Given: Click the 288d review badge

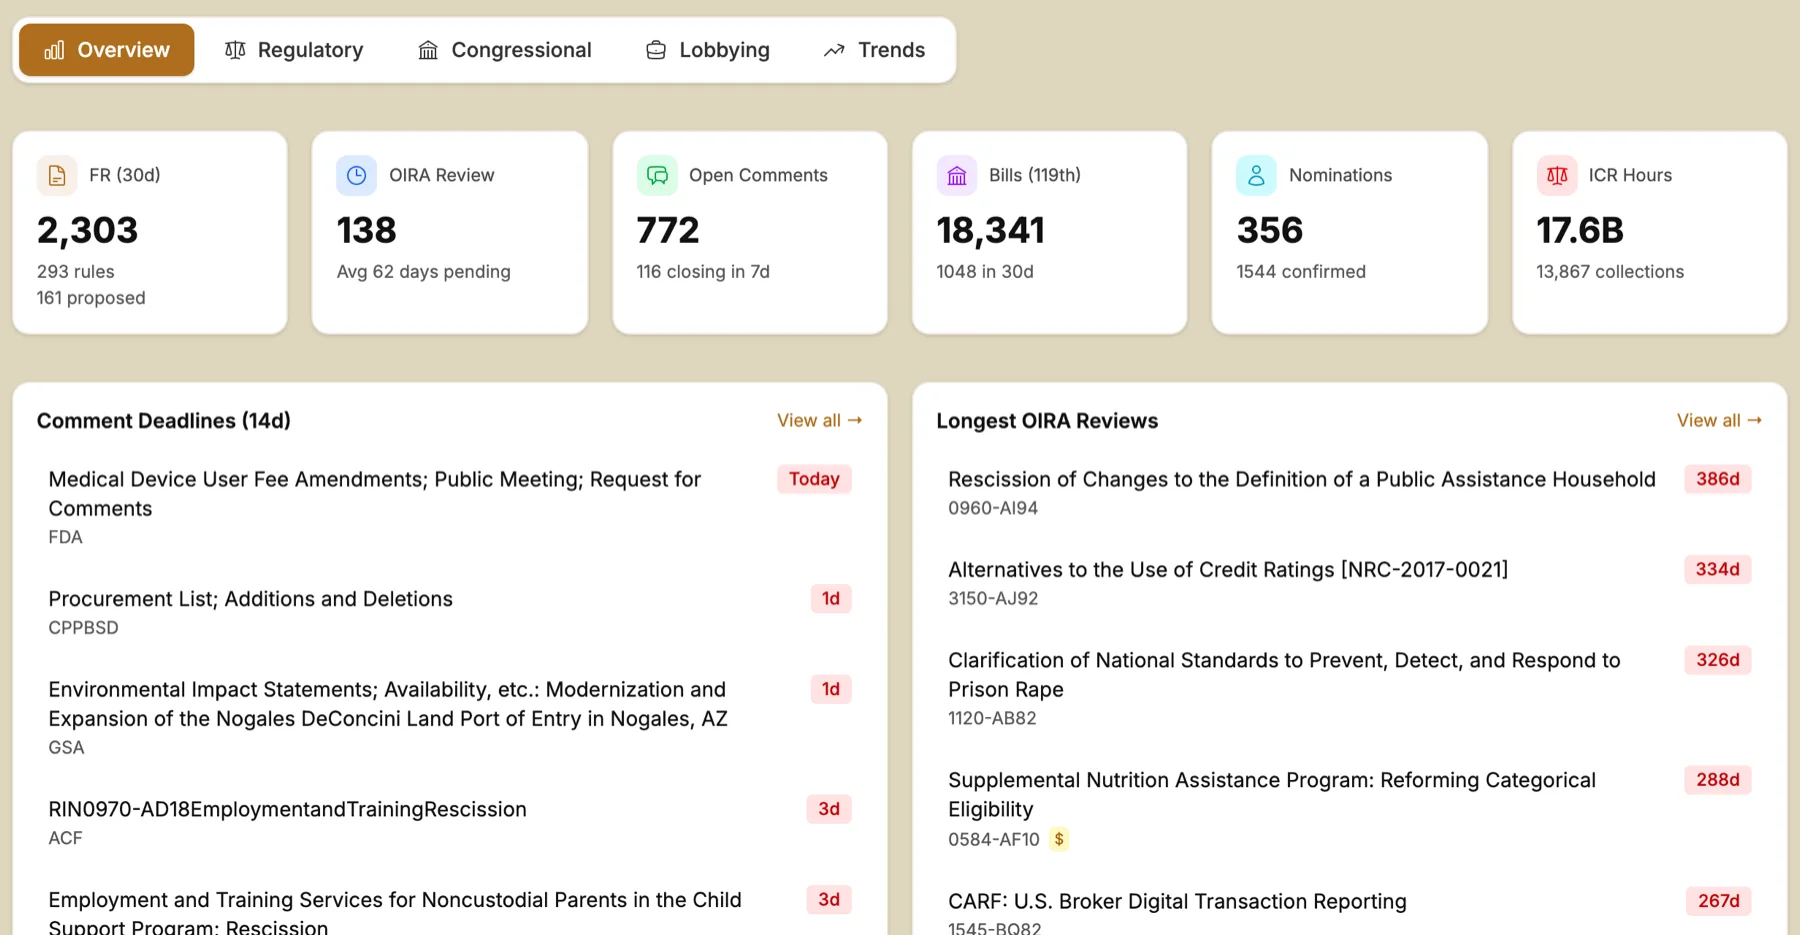Looking at the screenshot, I should 1718,780.
